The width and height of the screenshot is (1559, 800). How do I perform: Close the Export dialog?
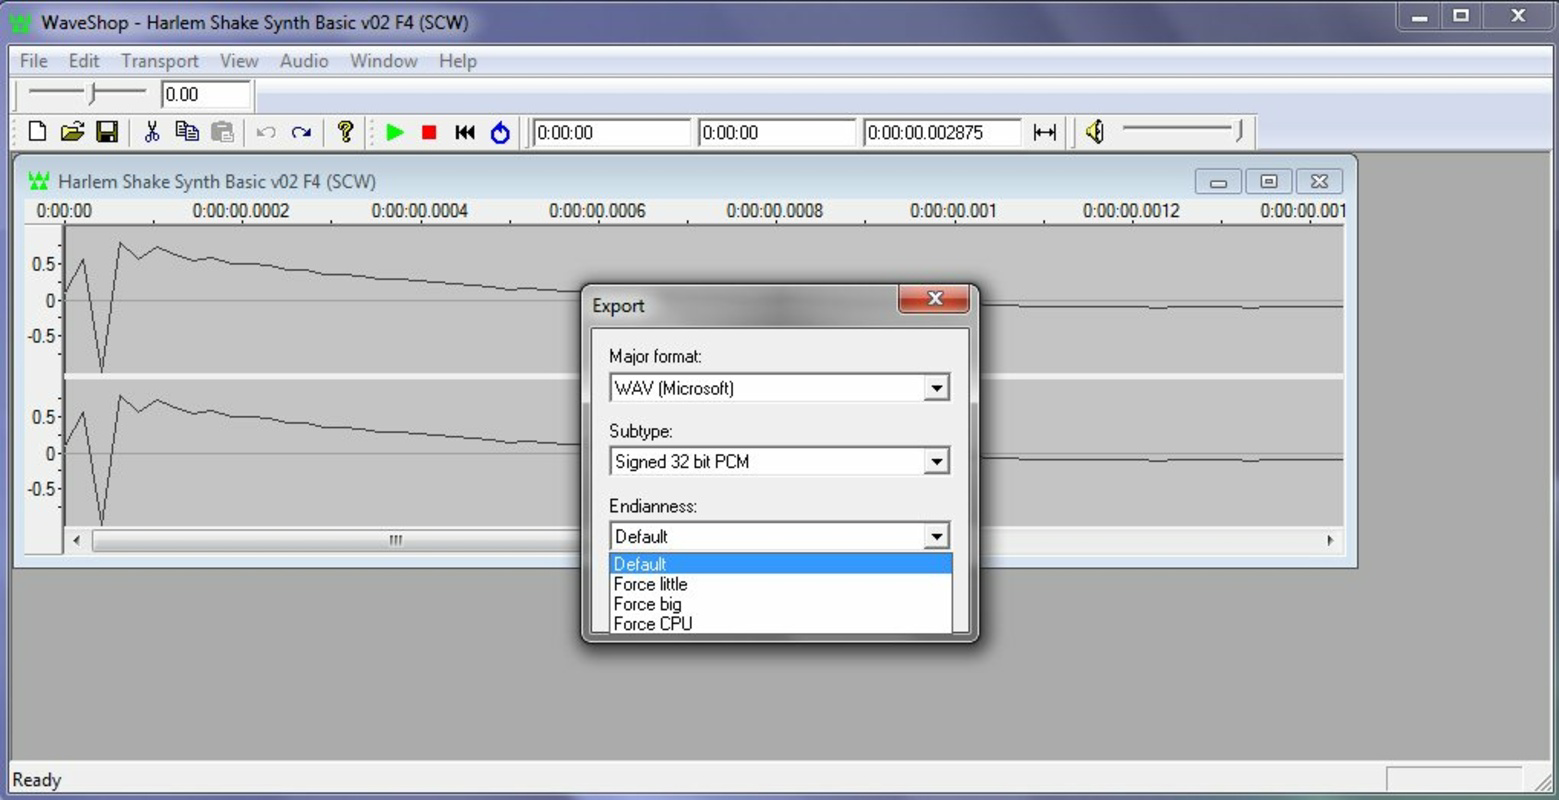pyautogui.click(x=934, y=298)
